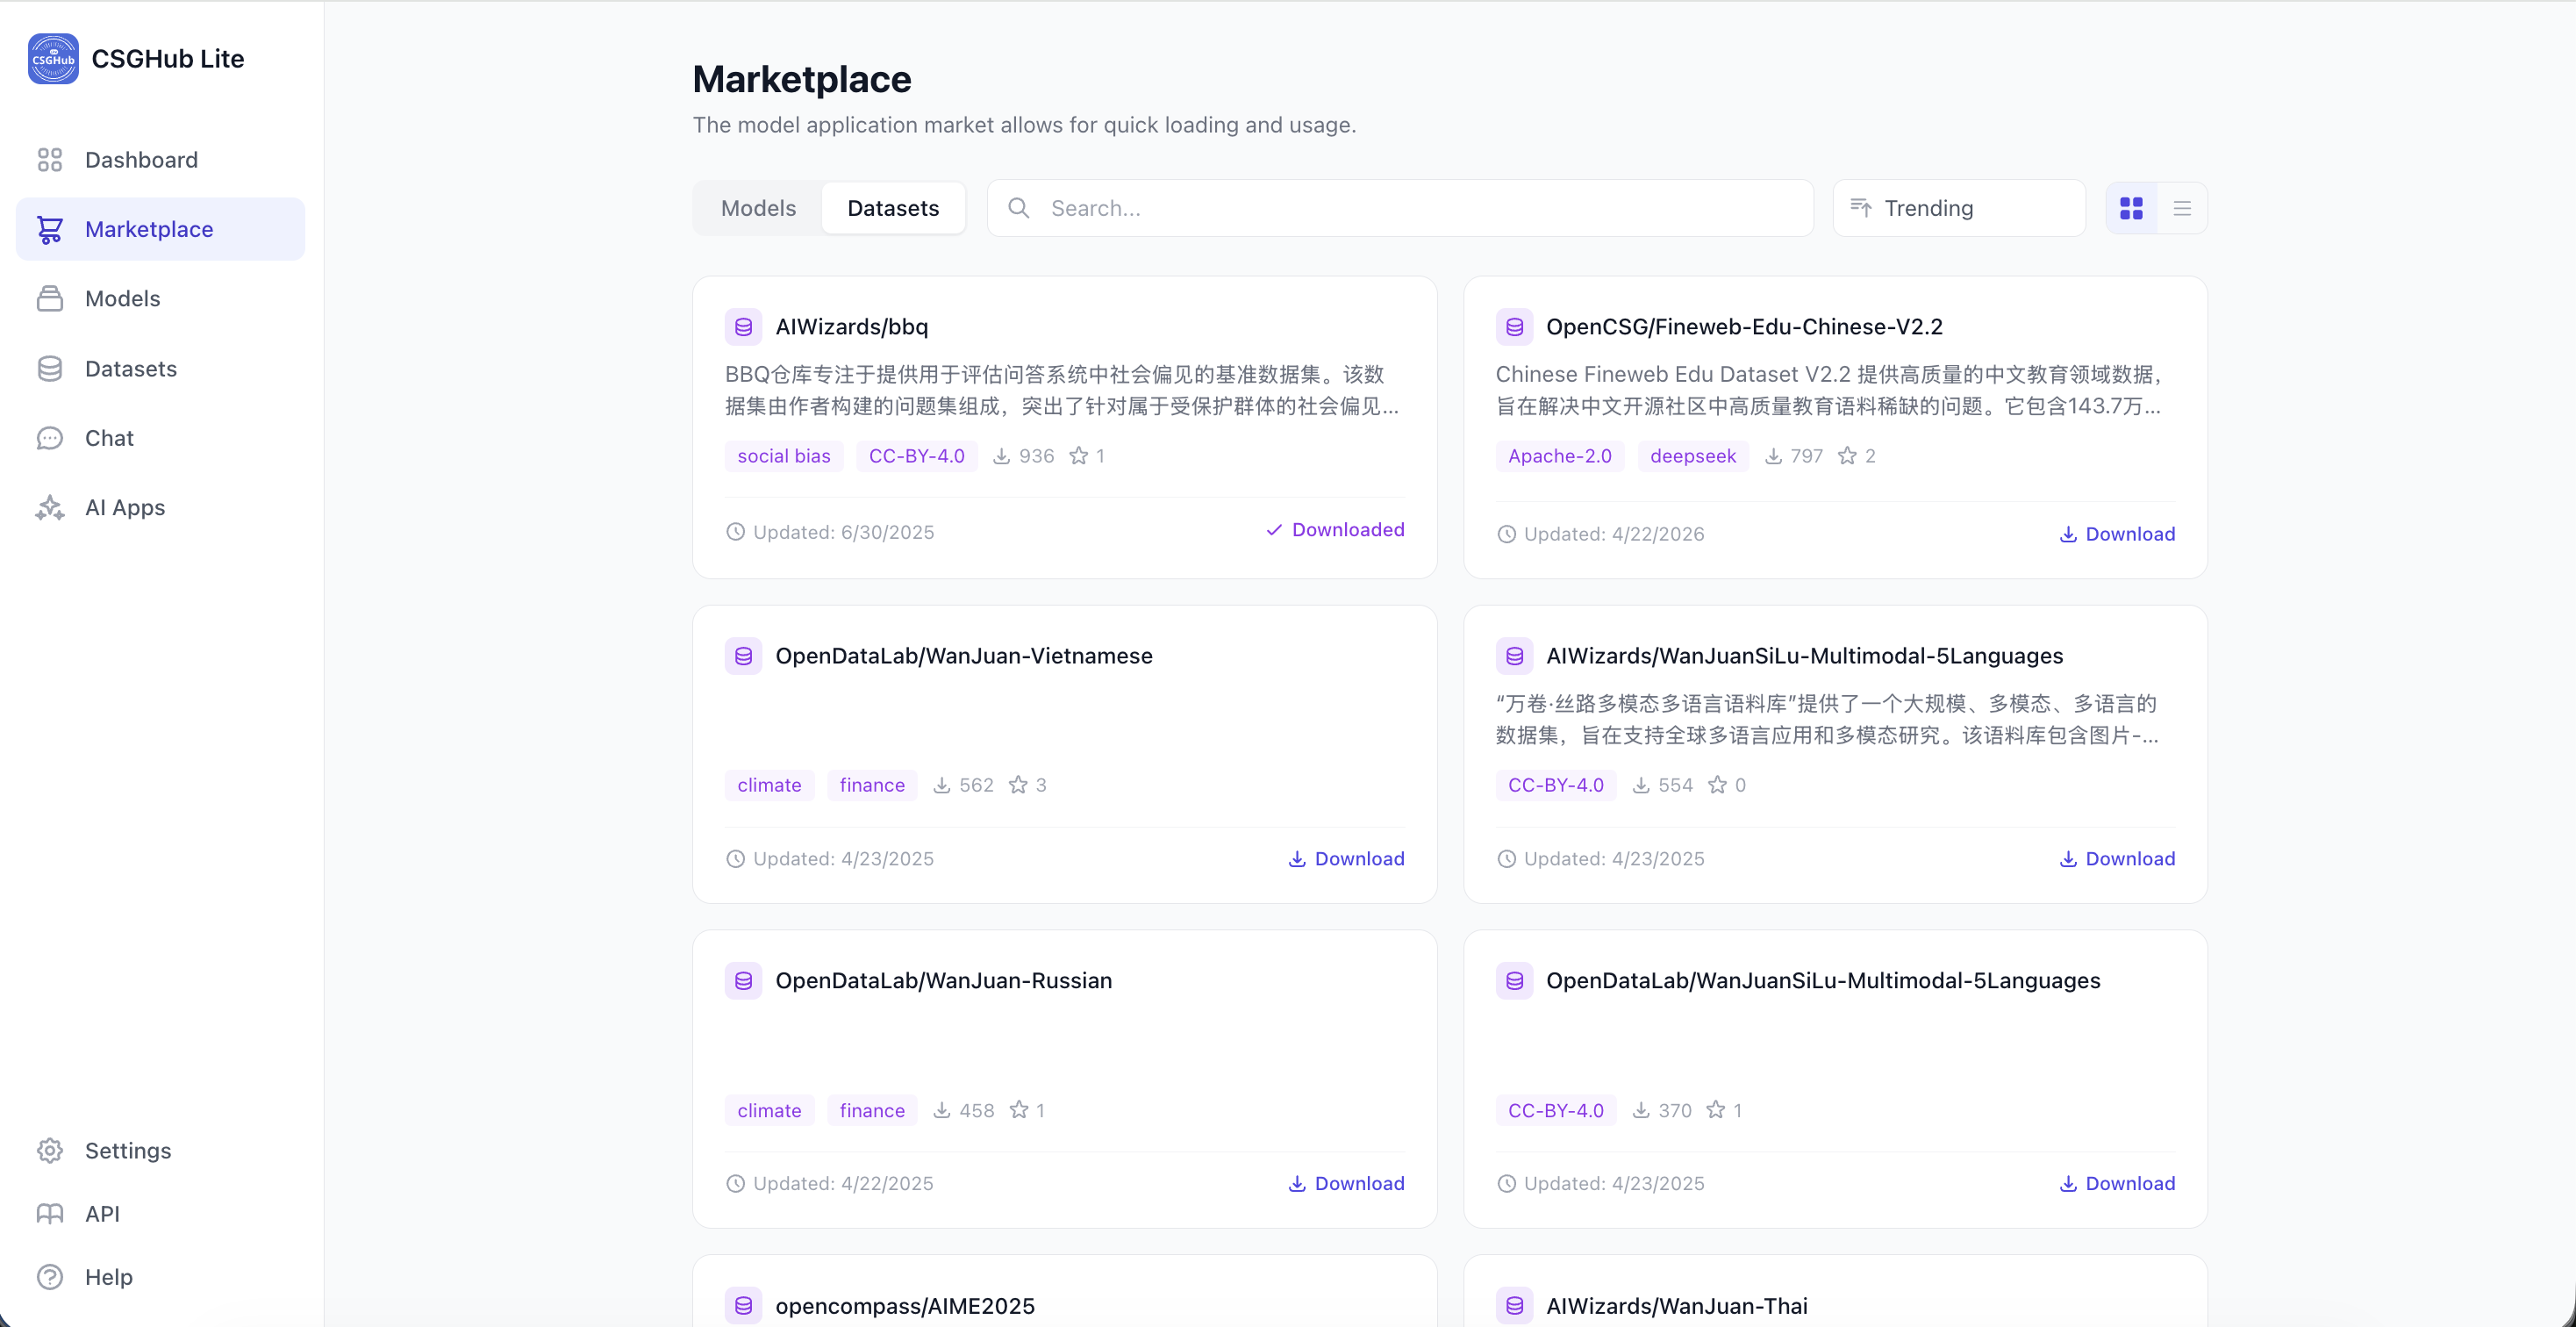Viewport: 2576px width, 1327px height.
Task: Click the star icon on AIWizards/bbq
Action: (x=1079, y=456)
